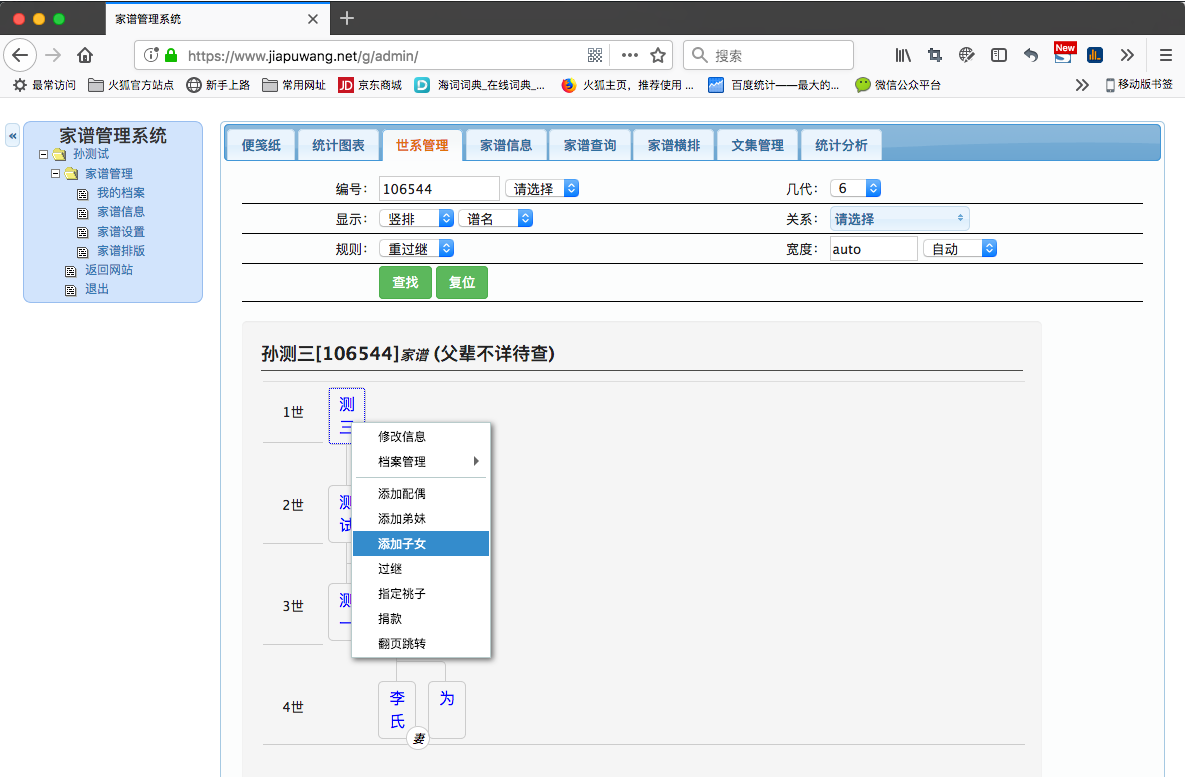This screenshot has height=777, width=1185.
Task: Switch to 家谱横排 tab
Action: coord(674,145)
